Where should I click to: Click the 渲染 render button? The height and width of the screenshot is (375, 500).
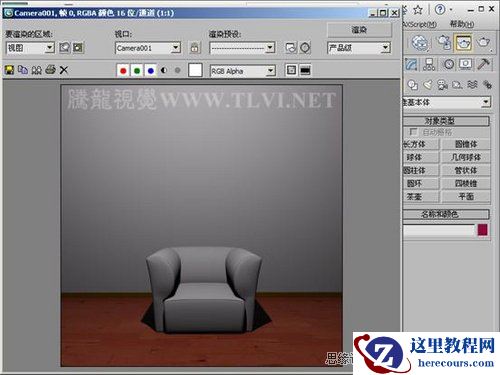click(x=359, y=30)
